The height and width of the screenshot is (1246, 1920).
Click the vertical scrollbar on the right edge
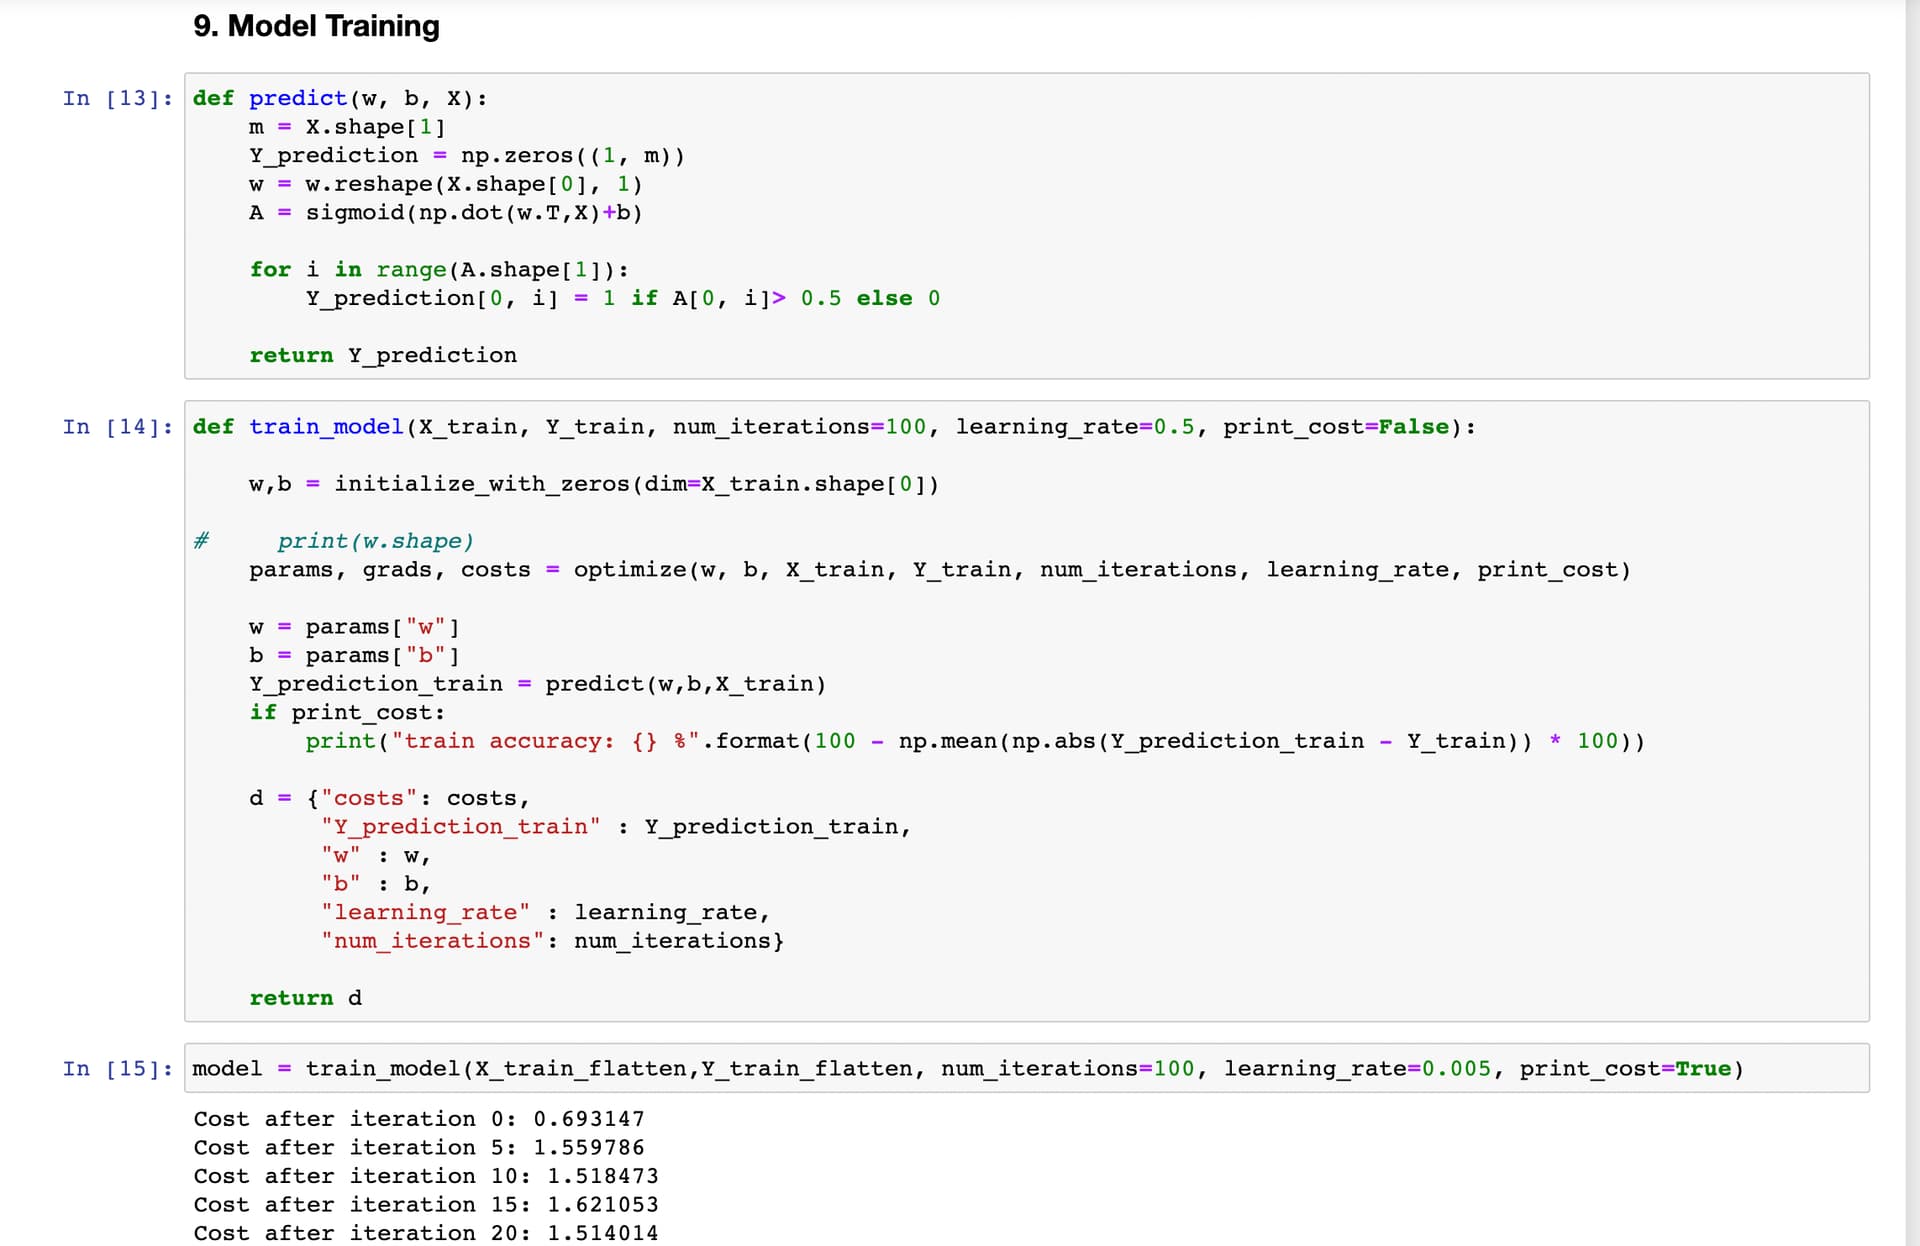[1912, 623]
